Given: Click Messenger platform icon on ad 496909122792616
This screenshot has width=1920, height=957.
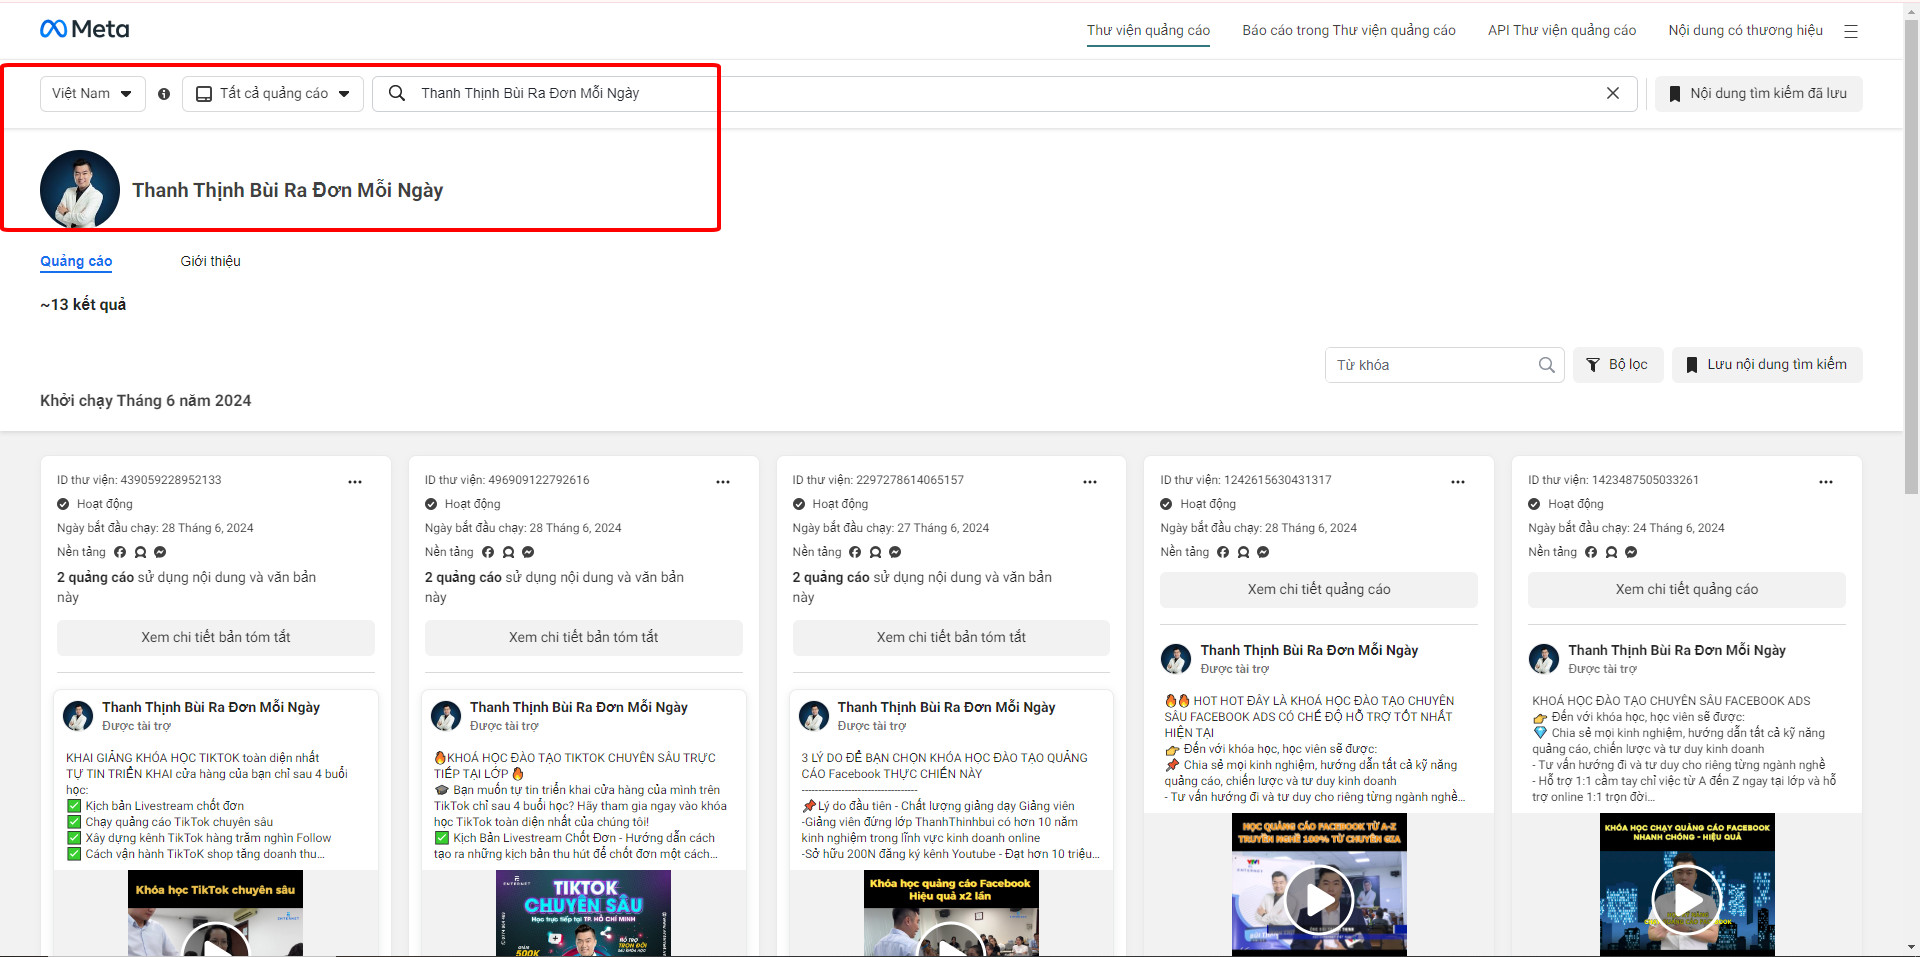Looking at the screenshot, I should pos(528,552).
